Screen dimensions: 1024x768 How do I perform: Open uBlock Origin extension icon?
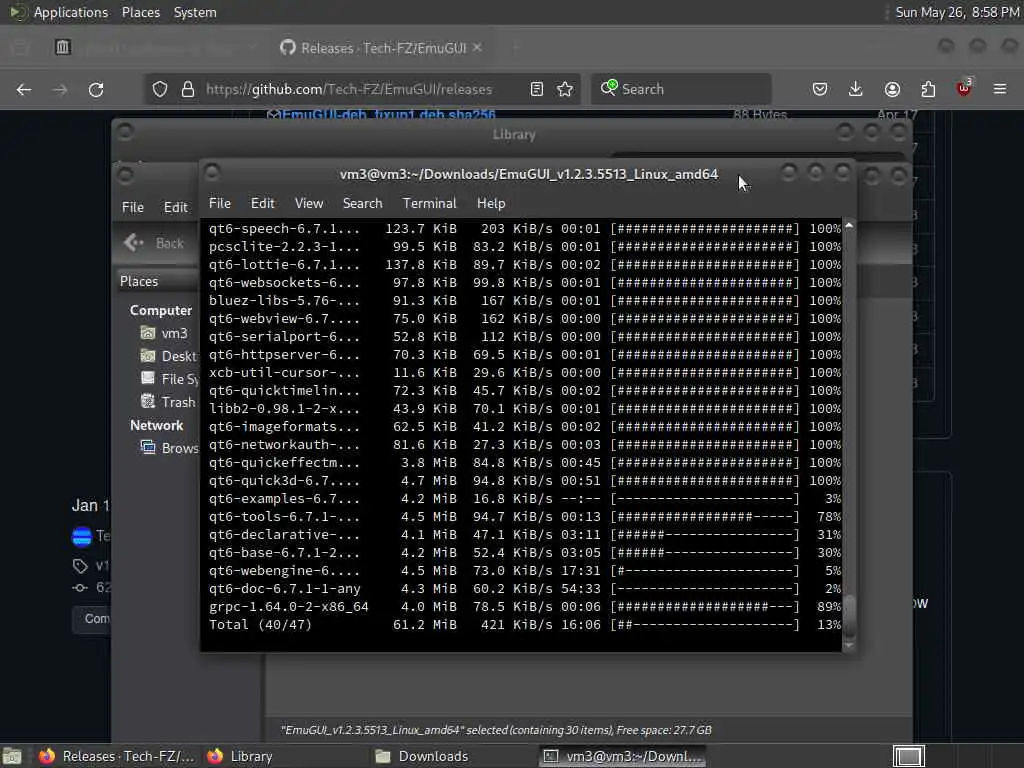tap(964, 88)
